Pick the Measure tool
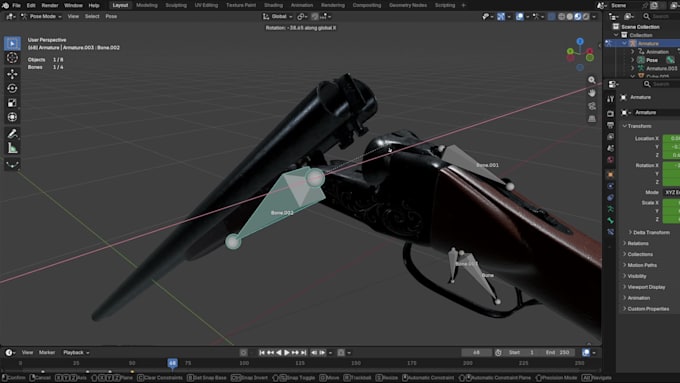The height and width of the screenshot is (383, 680). tap(12, 148)
